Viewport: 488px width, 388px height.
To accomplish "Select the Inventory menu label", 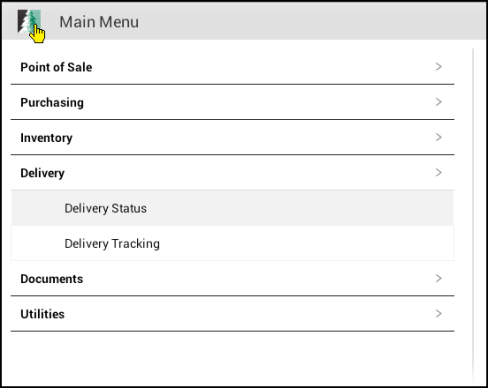I will pos(46,138).
